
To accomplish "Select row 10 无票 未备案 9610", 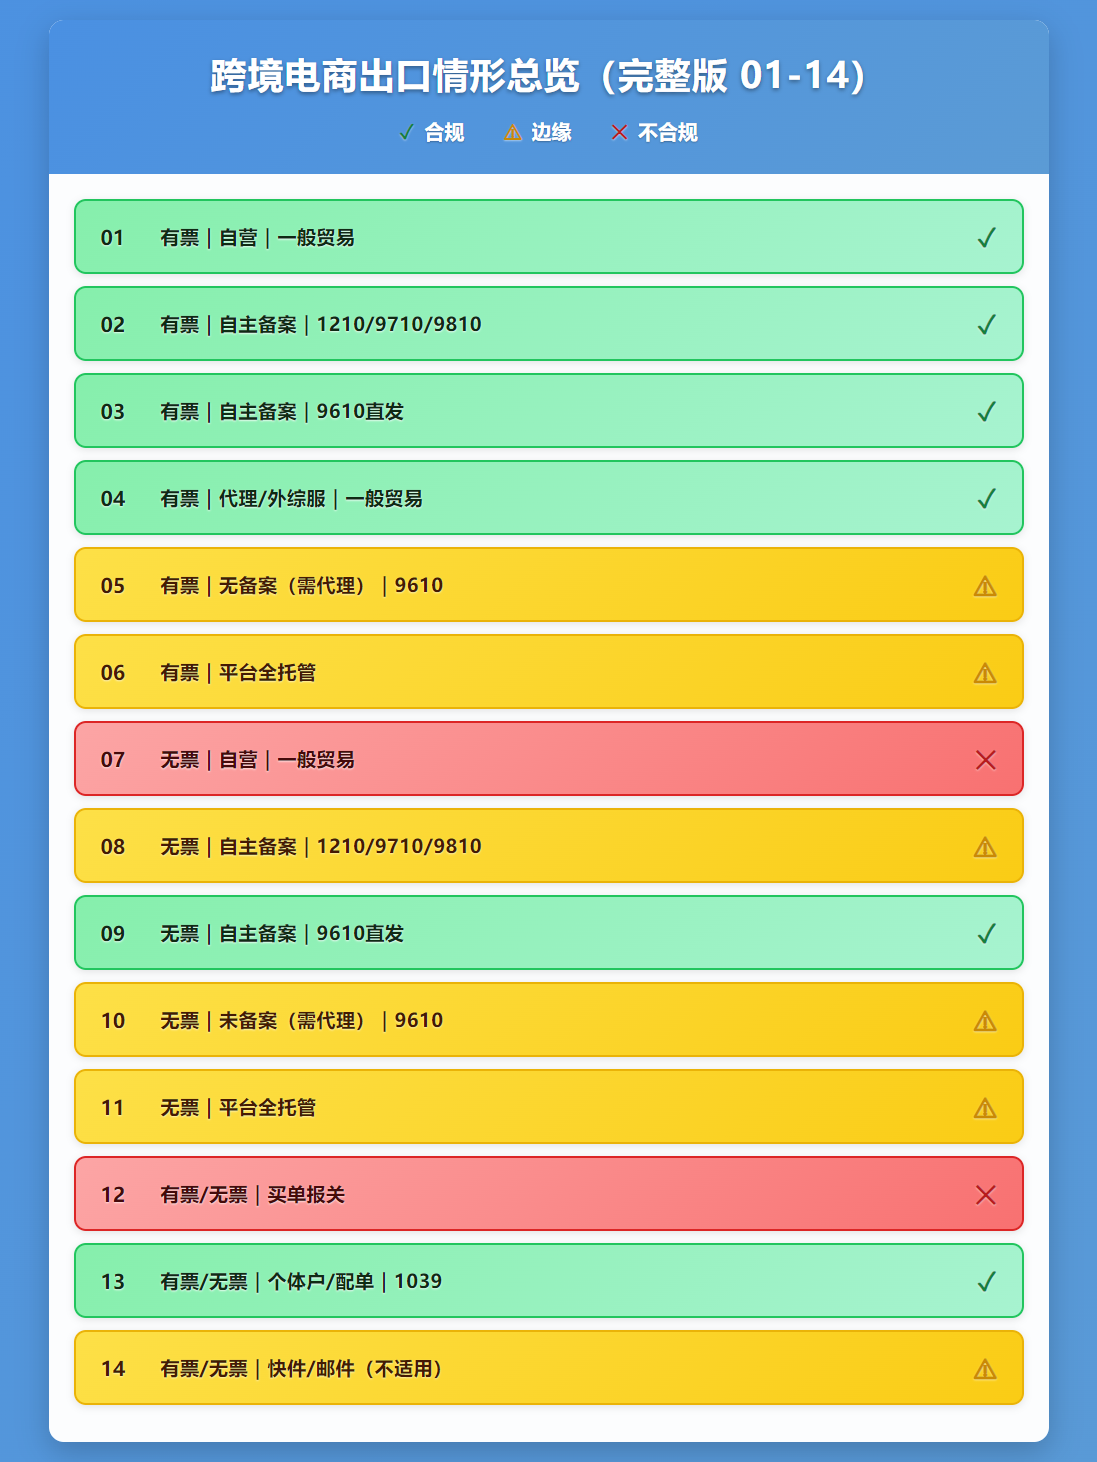I will tap(549, 1020).
